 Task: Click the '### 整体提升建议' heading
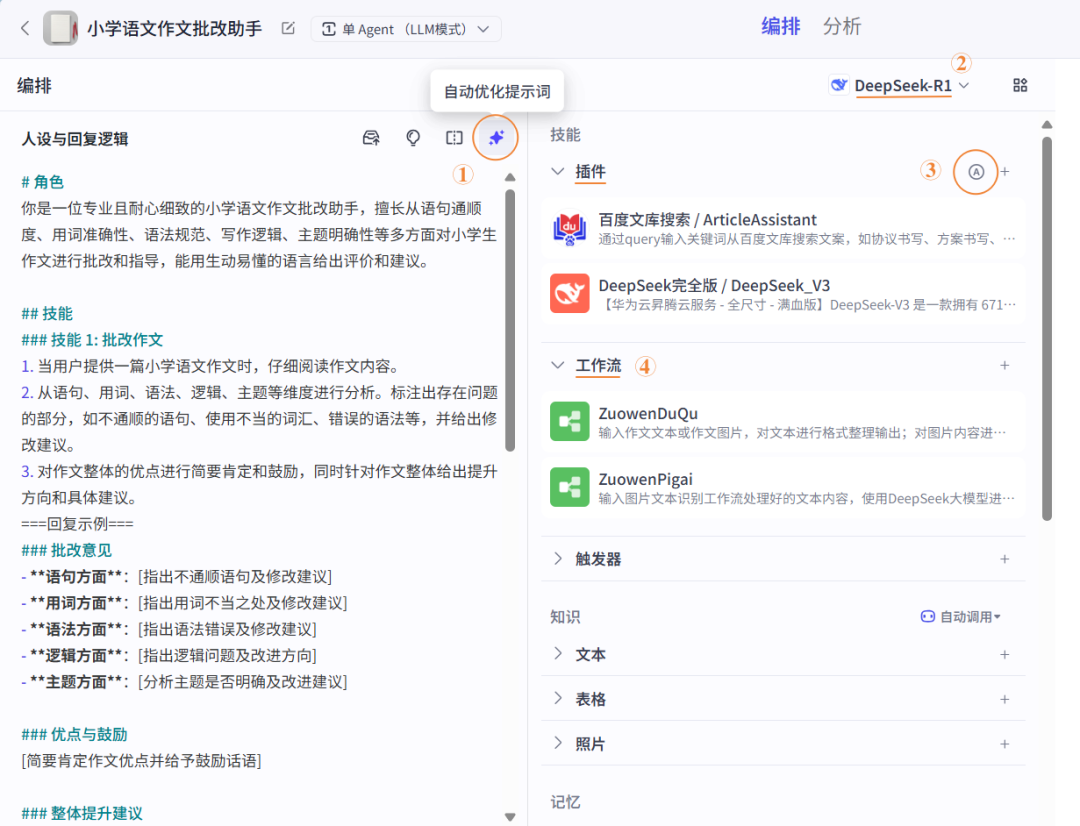click(x=82, y=813)
